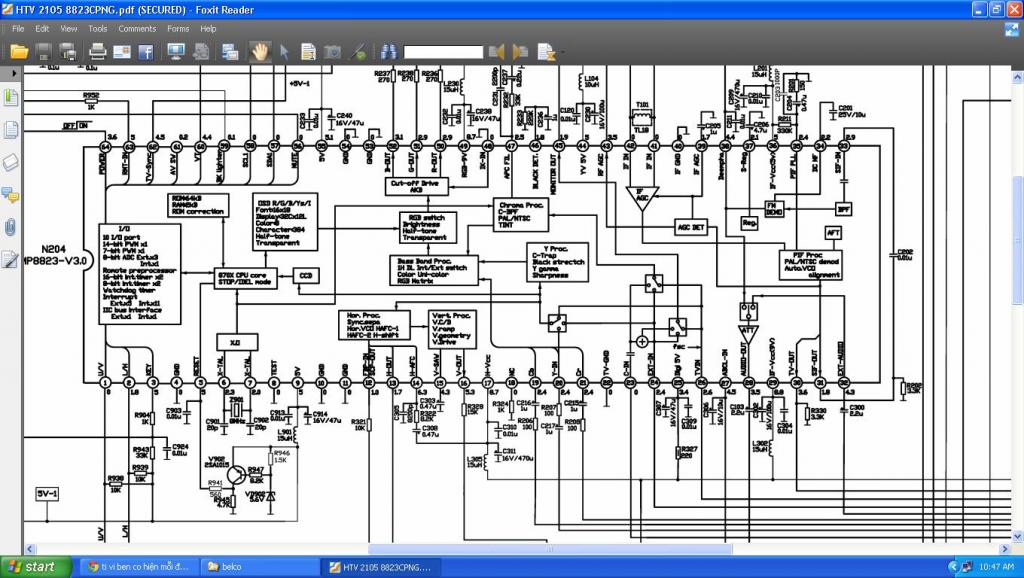1024x578 pixels.
Task: Open the Pages thumbnails panel icon
Action: 11,130
